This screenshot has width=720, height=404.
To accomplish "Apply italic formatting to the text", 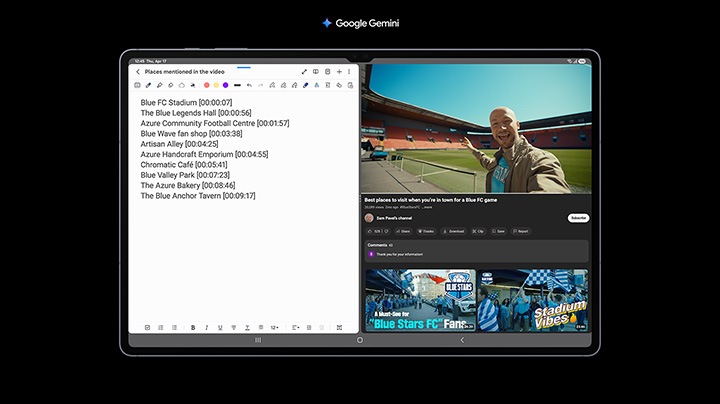I will click(x=206, y=327).
